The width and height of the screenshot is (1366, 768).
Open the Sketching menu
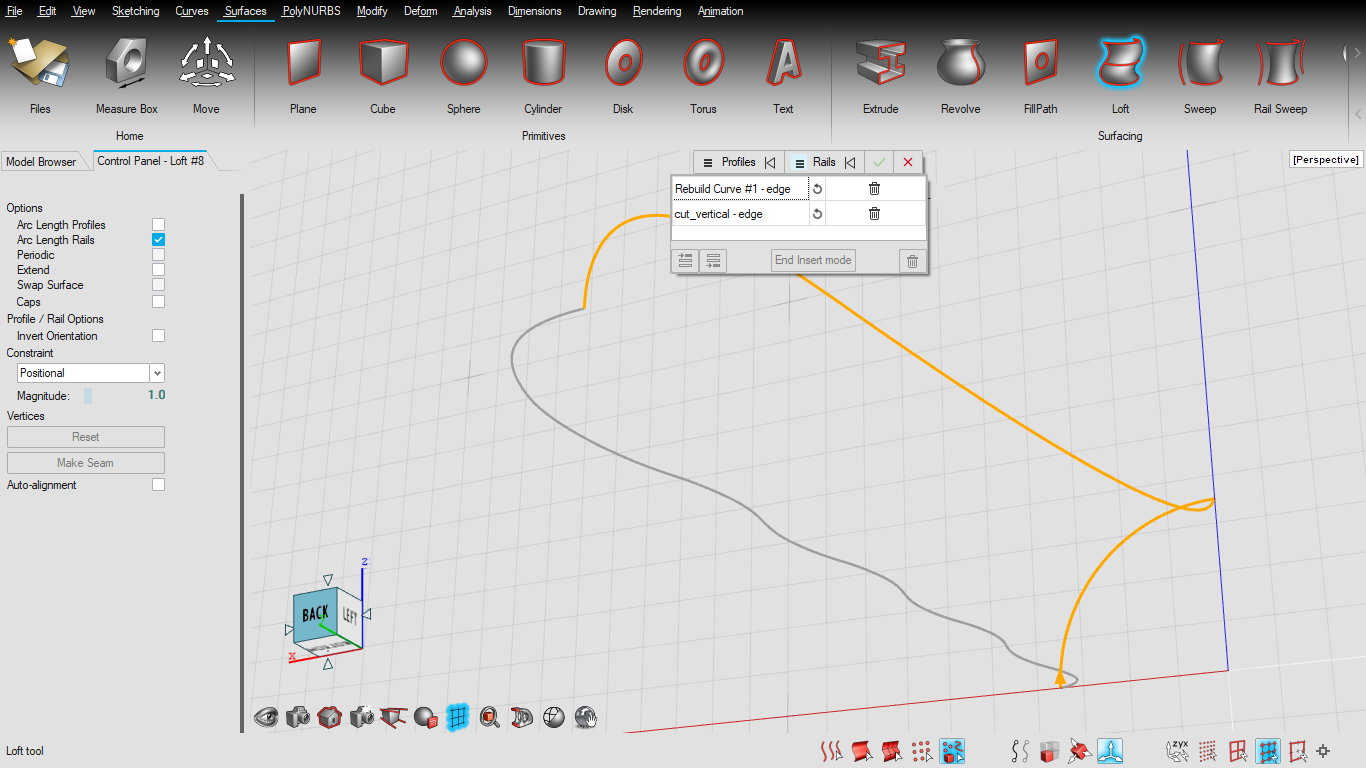point(136,11)
